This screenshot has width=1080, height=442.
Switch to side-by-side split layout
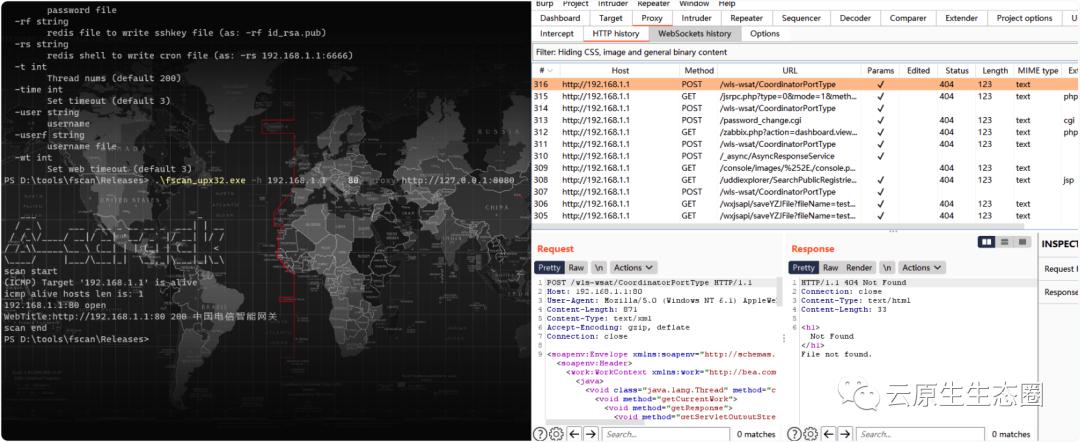[988, 242]
